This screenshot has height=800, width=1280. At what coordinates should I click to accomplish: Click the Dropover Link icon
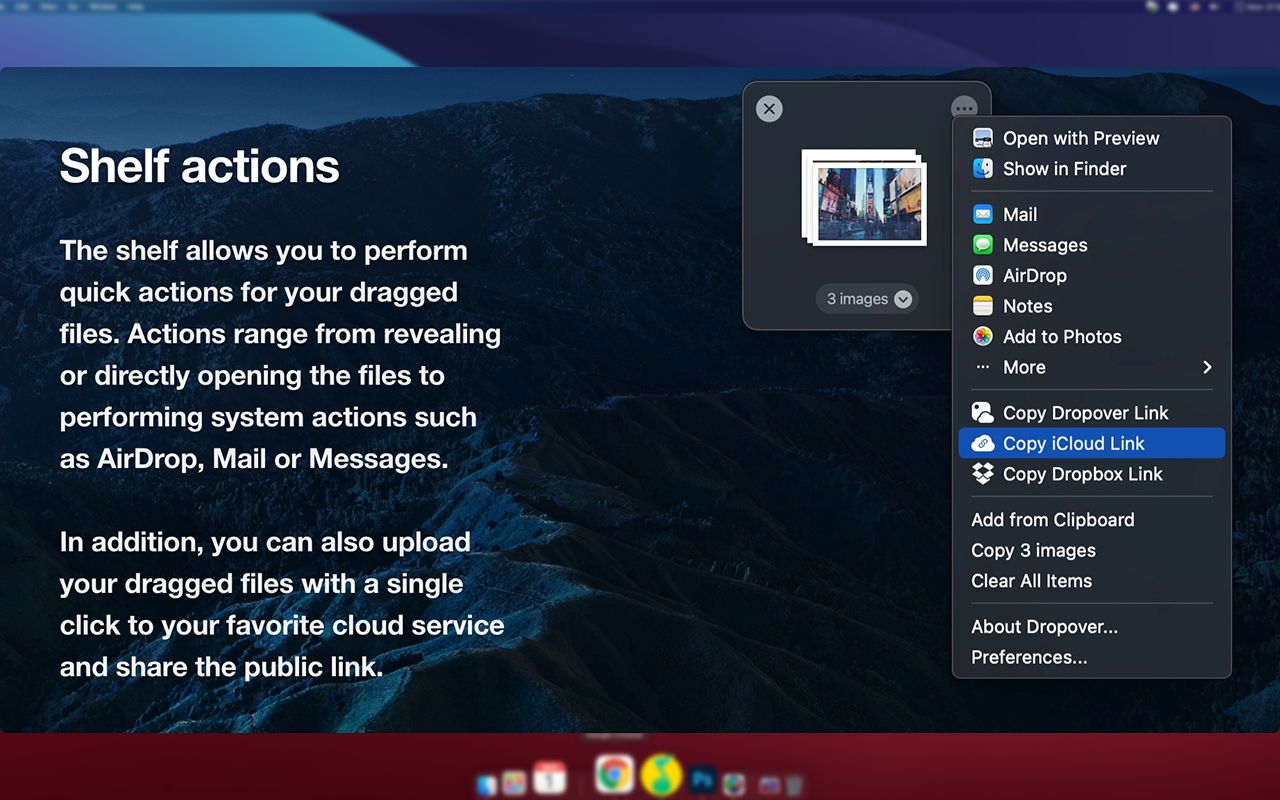click(x=983, y=412)
